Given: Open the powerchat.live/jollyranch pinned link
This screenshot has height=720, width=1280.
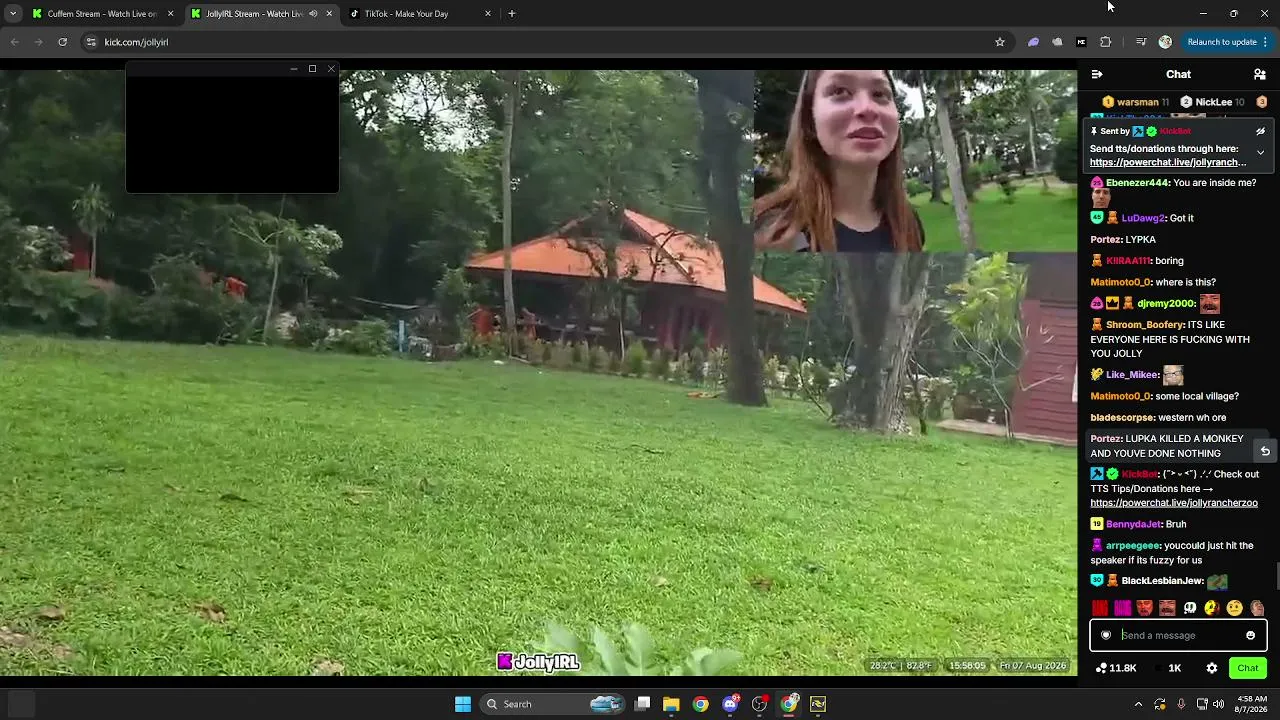Looking at the screenshot, I should pos(1167,162).
